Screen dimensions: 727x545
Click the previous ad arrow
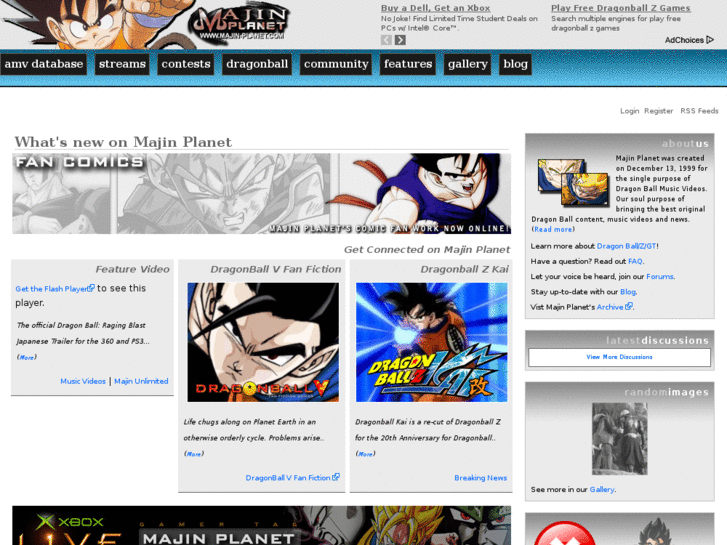click(x=386, y=40)
